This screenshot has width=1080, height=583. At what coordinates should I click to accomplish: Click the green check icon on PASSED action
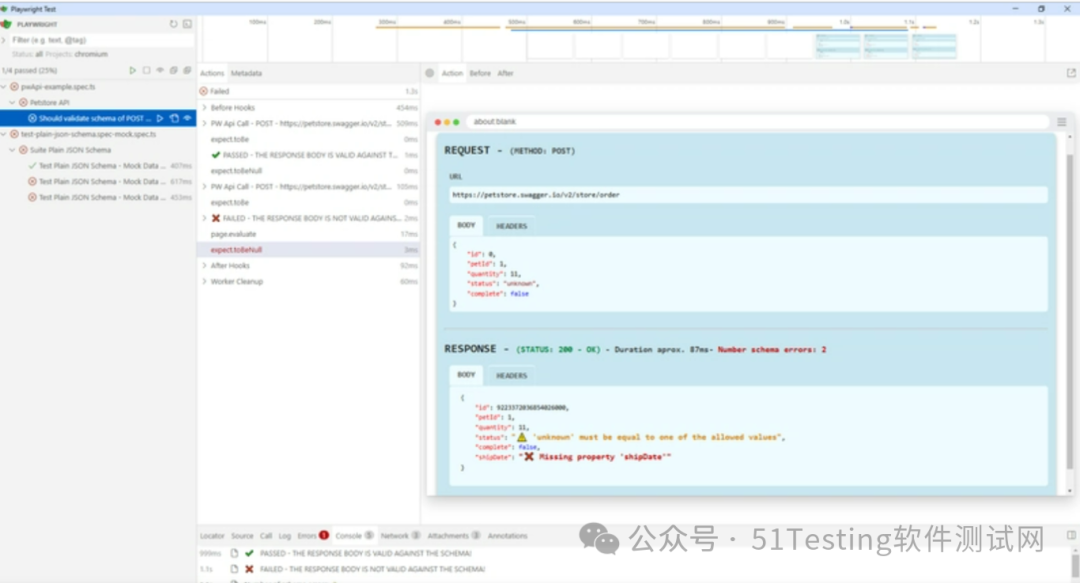[216, 155]
